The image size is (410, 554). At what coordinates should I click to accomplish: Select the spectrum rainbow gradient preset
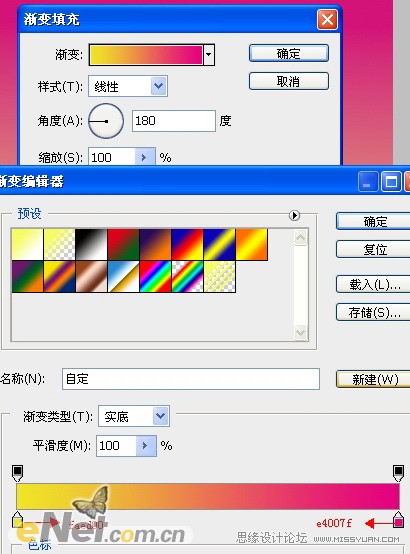click(x=156, y=277)
